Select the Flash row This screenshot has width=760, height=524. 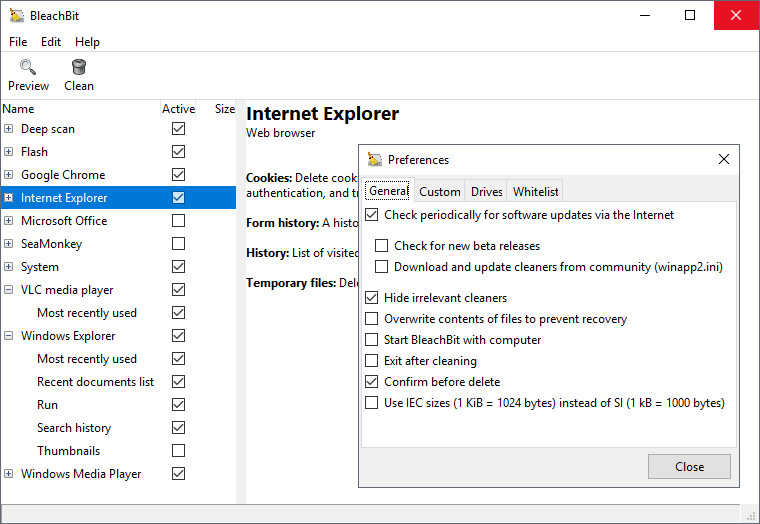click(118, 152)
